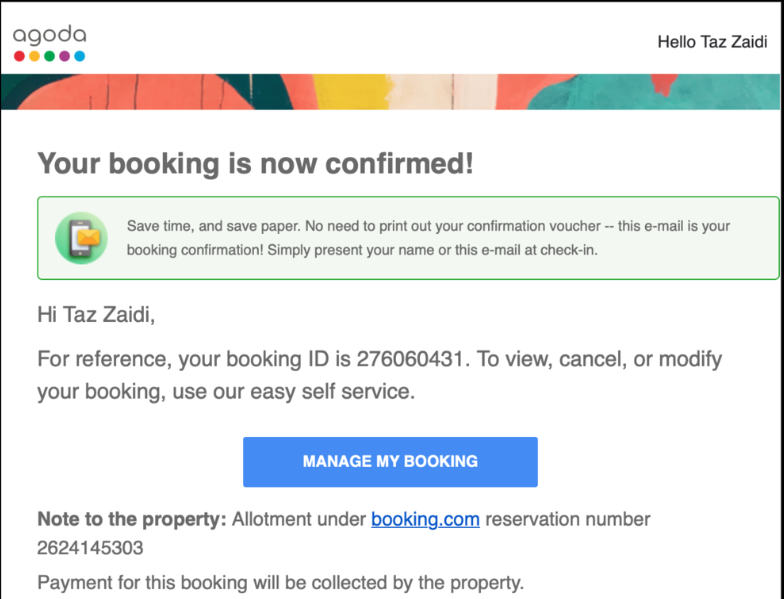Click the Note to the property label
Image resolution: width=784 pixels, height=599 pixels.
click(132, 519)
